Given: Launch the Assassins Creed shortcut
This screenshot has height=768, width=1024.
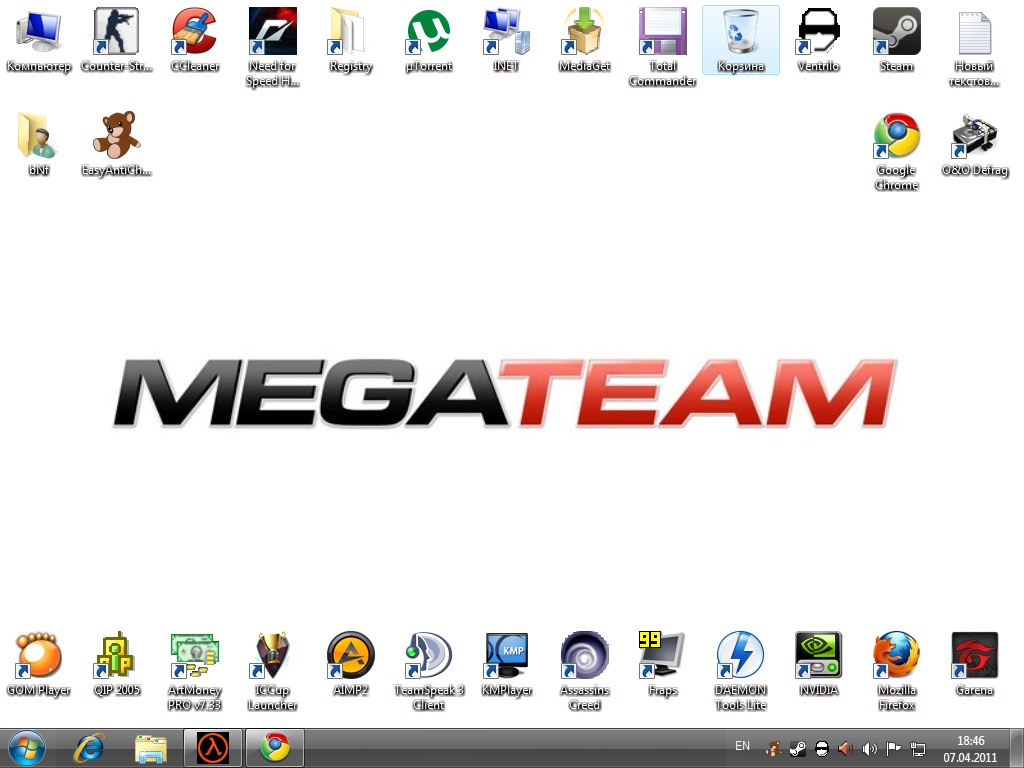Looking at the screenshot, I should click(584, 671).
